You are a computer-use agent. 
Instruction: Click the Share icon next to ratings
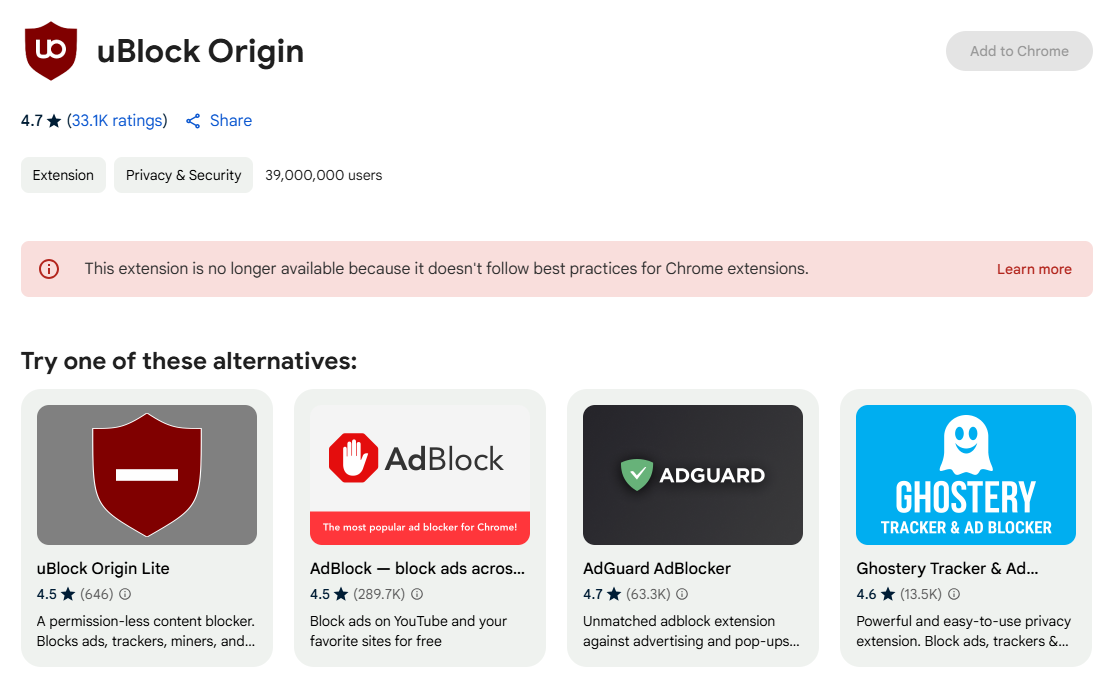tap(192, 120)
